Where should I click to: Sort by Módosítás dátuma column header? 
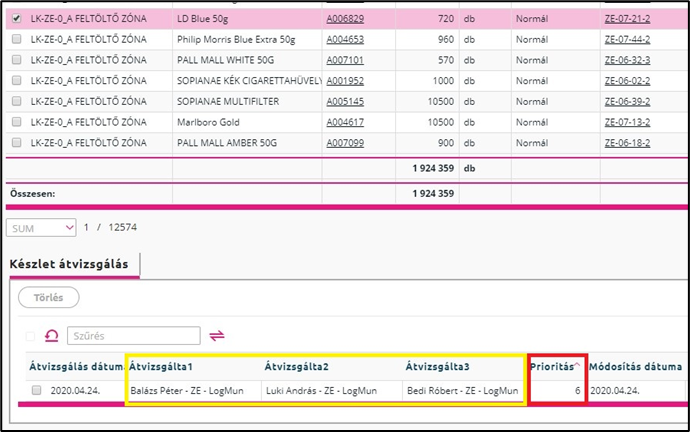point(635,366)
